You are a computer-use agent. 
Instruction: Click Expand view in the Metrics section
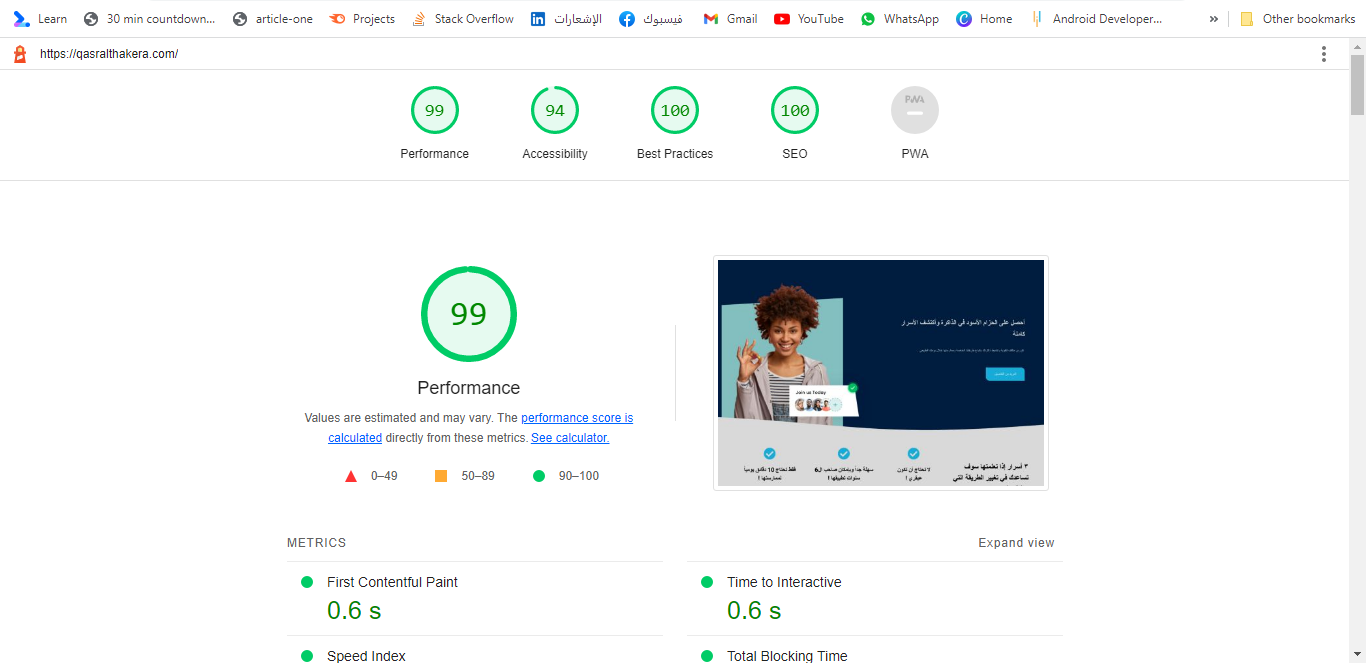point(1016,543)
